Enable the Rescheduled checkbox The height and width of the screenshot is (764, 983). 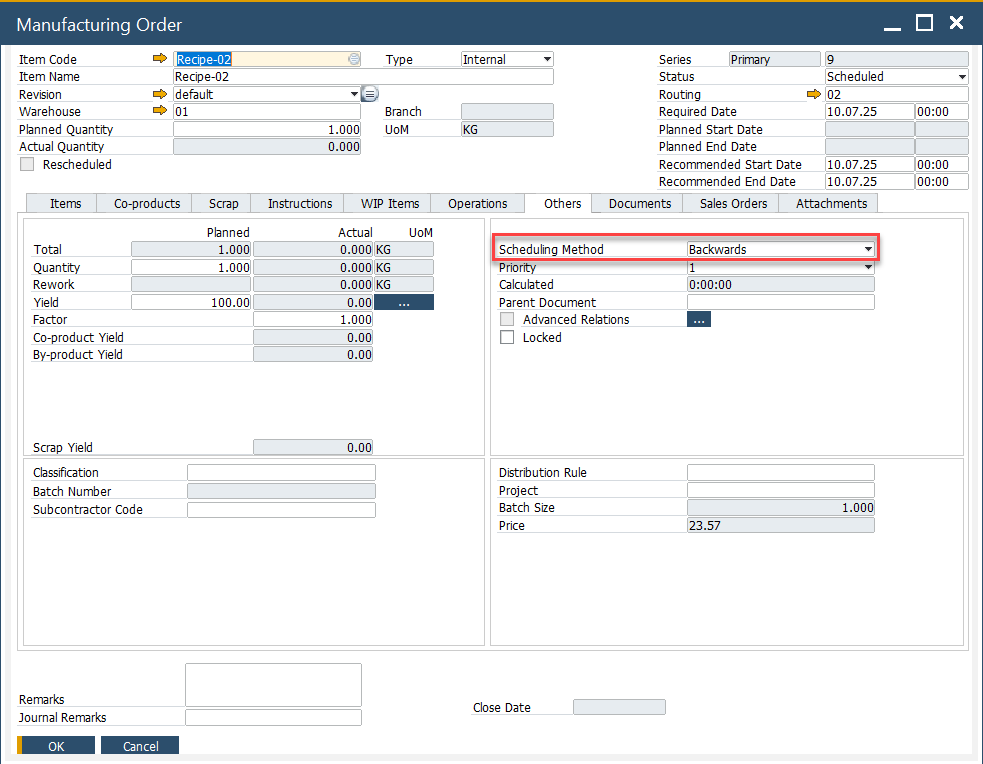[x=27, y=164]
